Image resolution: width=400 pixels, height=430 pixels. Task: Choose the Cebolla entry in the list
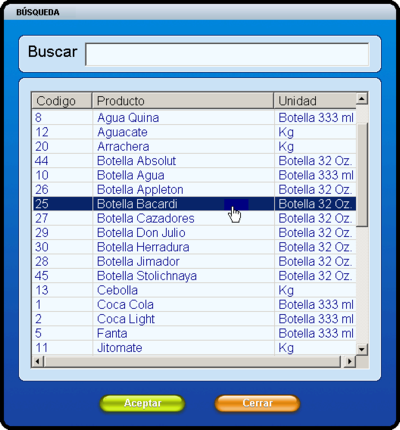point(194,290)
